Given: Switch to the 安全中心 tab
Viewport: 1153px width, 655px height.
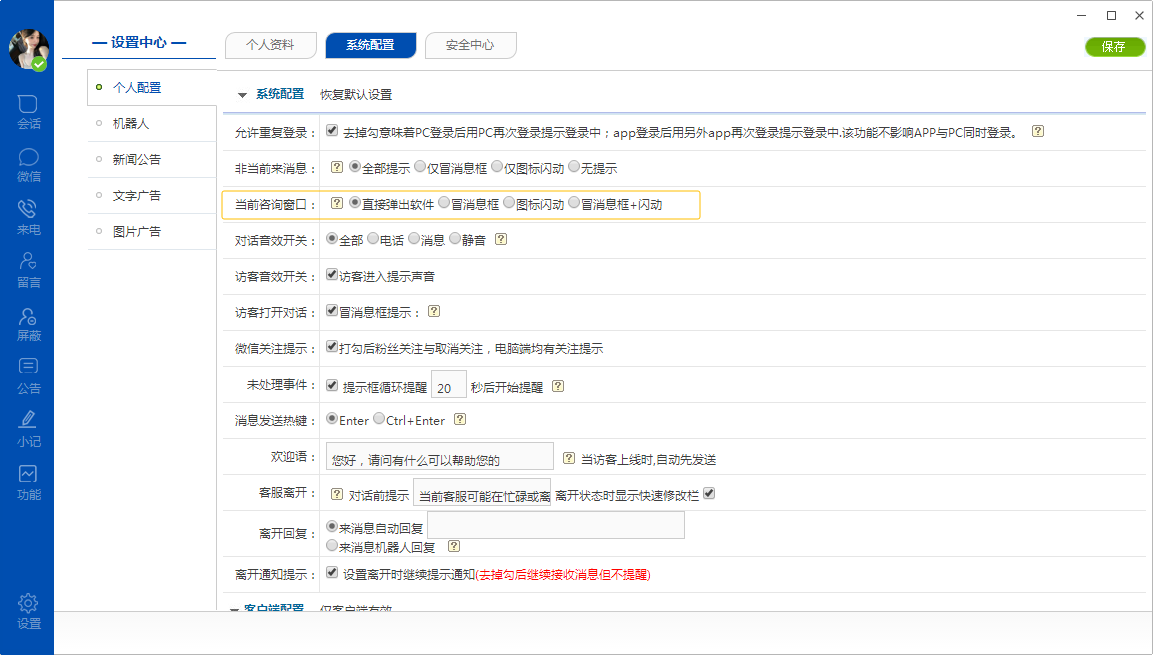Looking at the screenshot, I should tap(470, 45).
